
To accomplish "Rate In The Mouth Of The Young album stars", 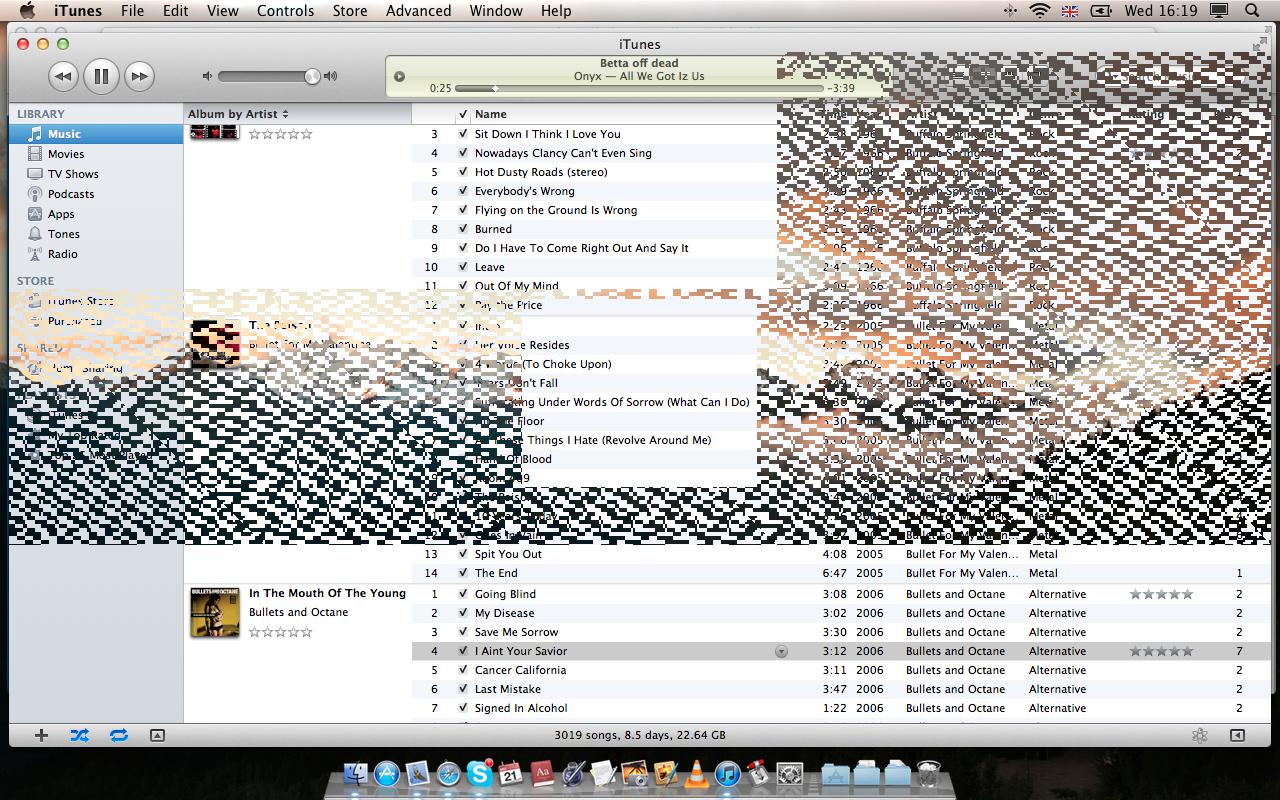I will [280, 632].
